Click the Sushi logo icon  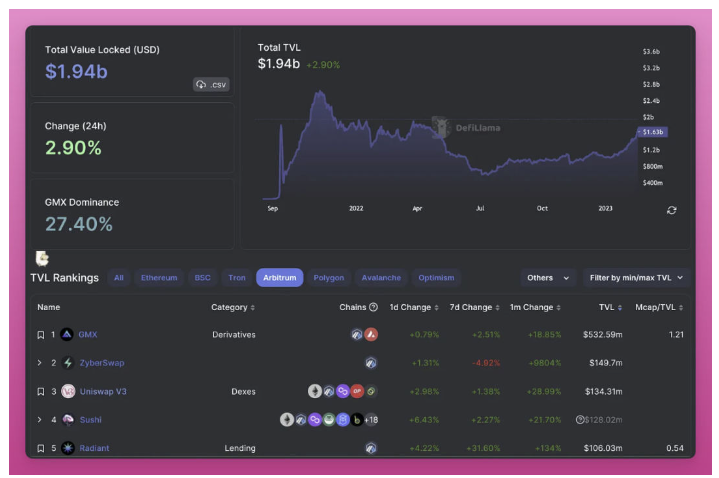click(68, 420)
